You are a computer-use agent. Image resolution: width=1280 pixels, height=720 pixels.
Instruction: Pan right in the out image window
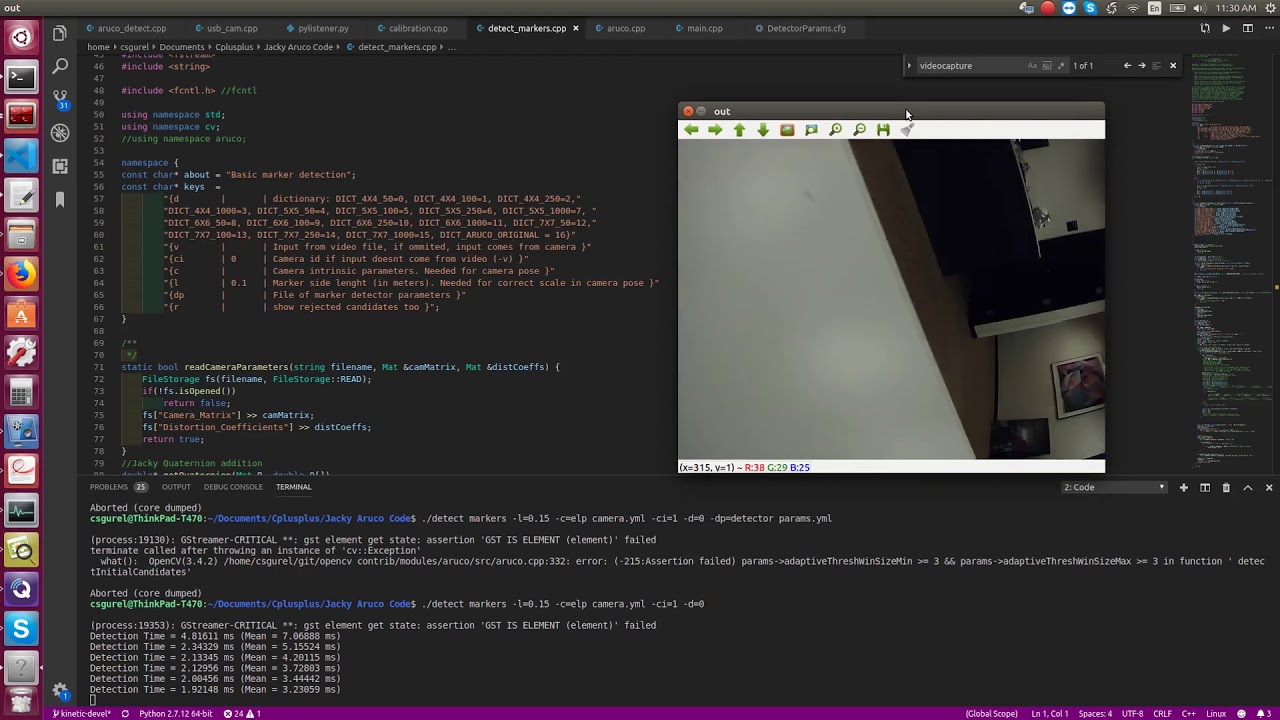tap(715, 130)
